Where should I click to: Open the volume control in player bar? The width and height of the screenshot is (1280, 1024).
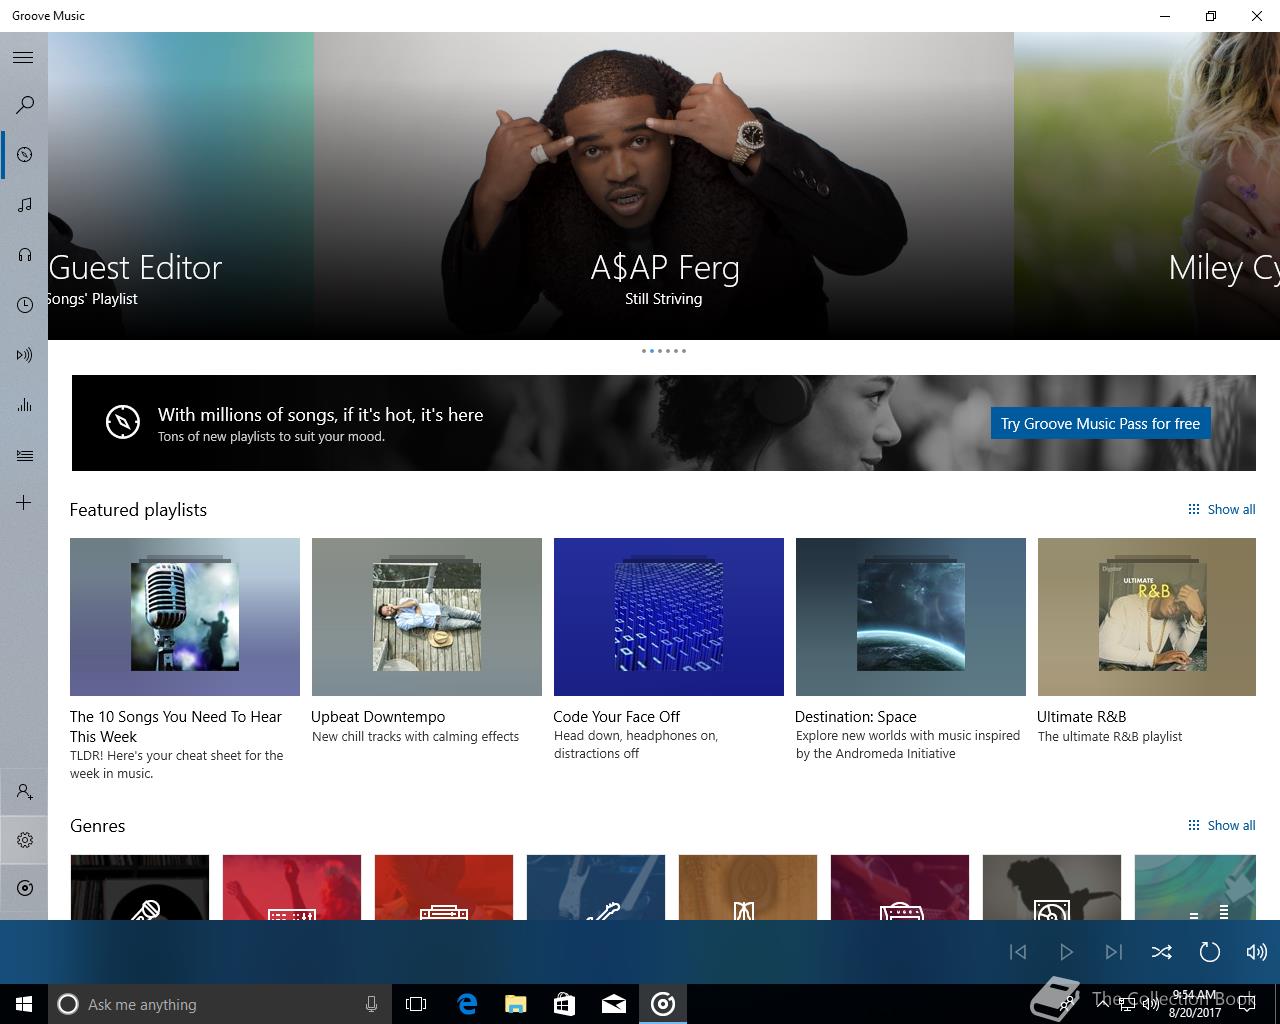point(1257,952)
